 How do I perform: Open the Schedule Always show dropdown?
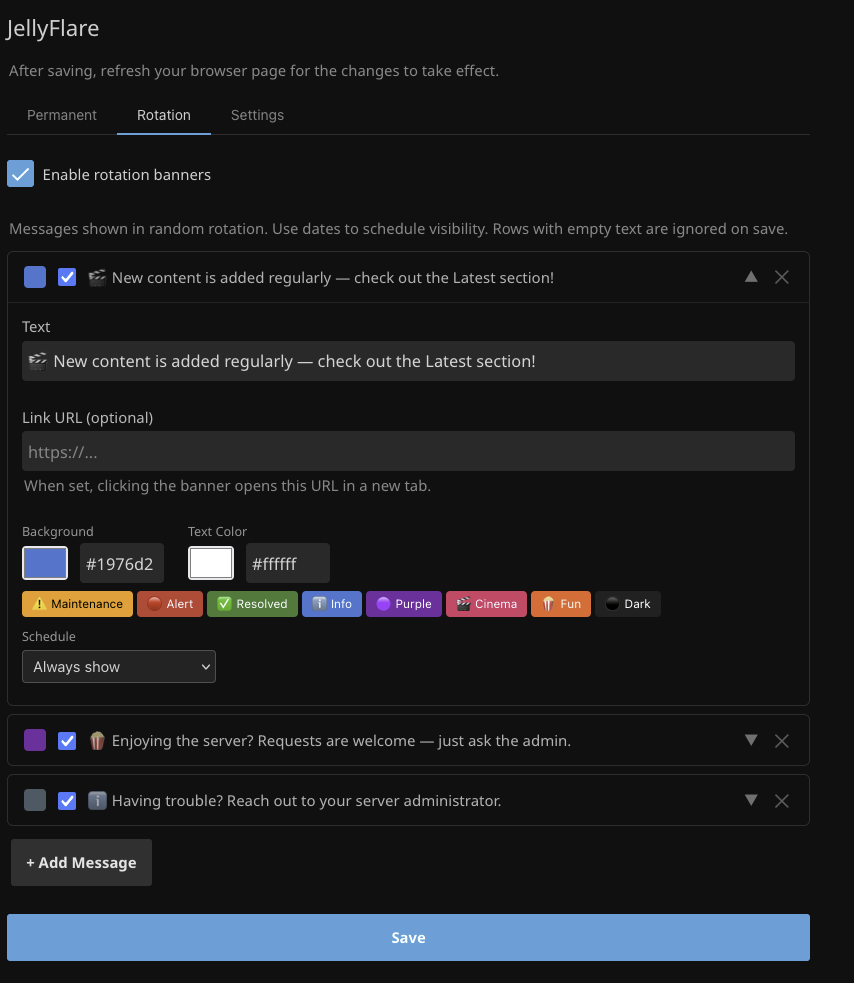tap(119, 666)
